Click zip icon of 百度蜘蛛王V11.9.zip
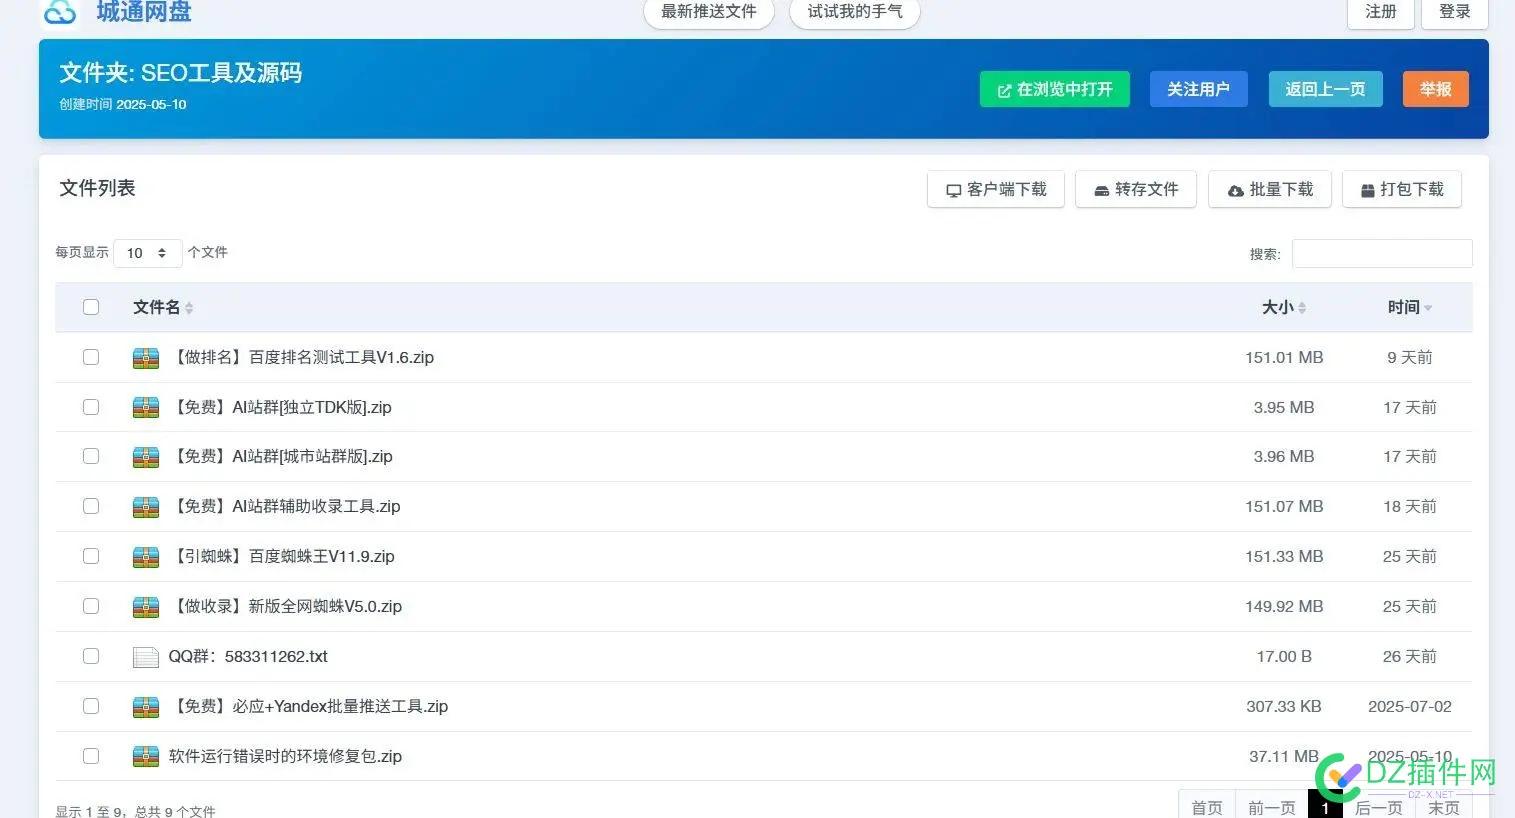The height and width of the screenshot is (818, 1515). (146, 557)
